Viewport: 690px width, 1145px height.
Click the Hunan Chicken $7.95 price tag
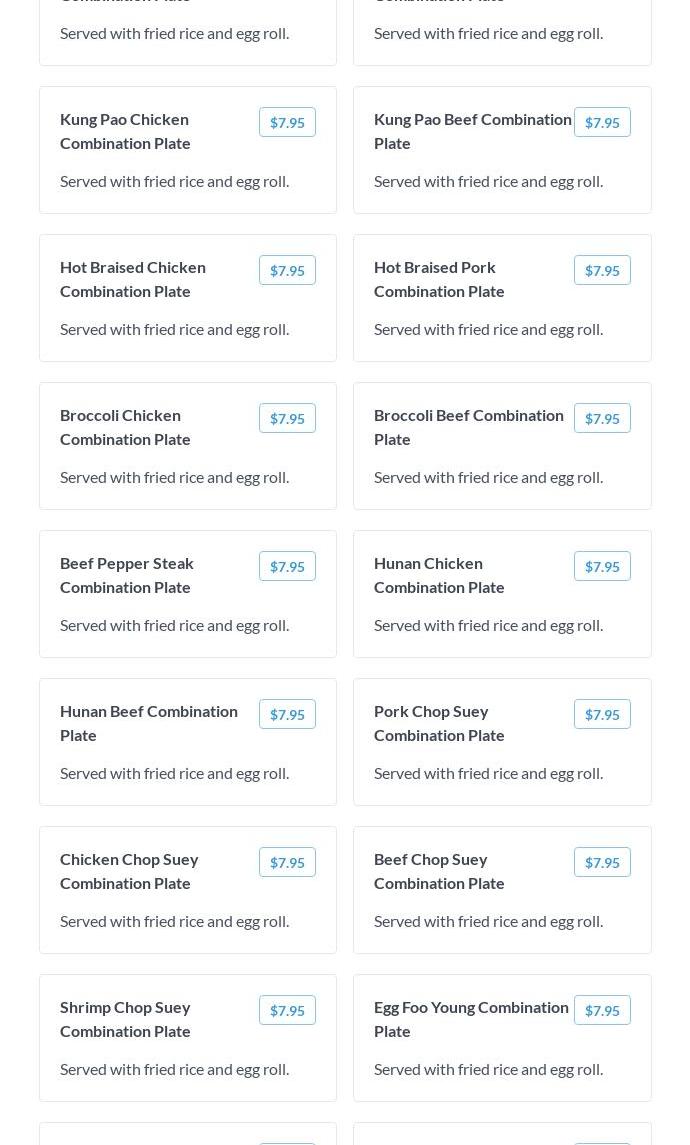[x=602, y=566]
